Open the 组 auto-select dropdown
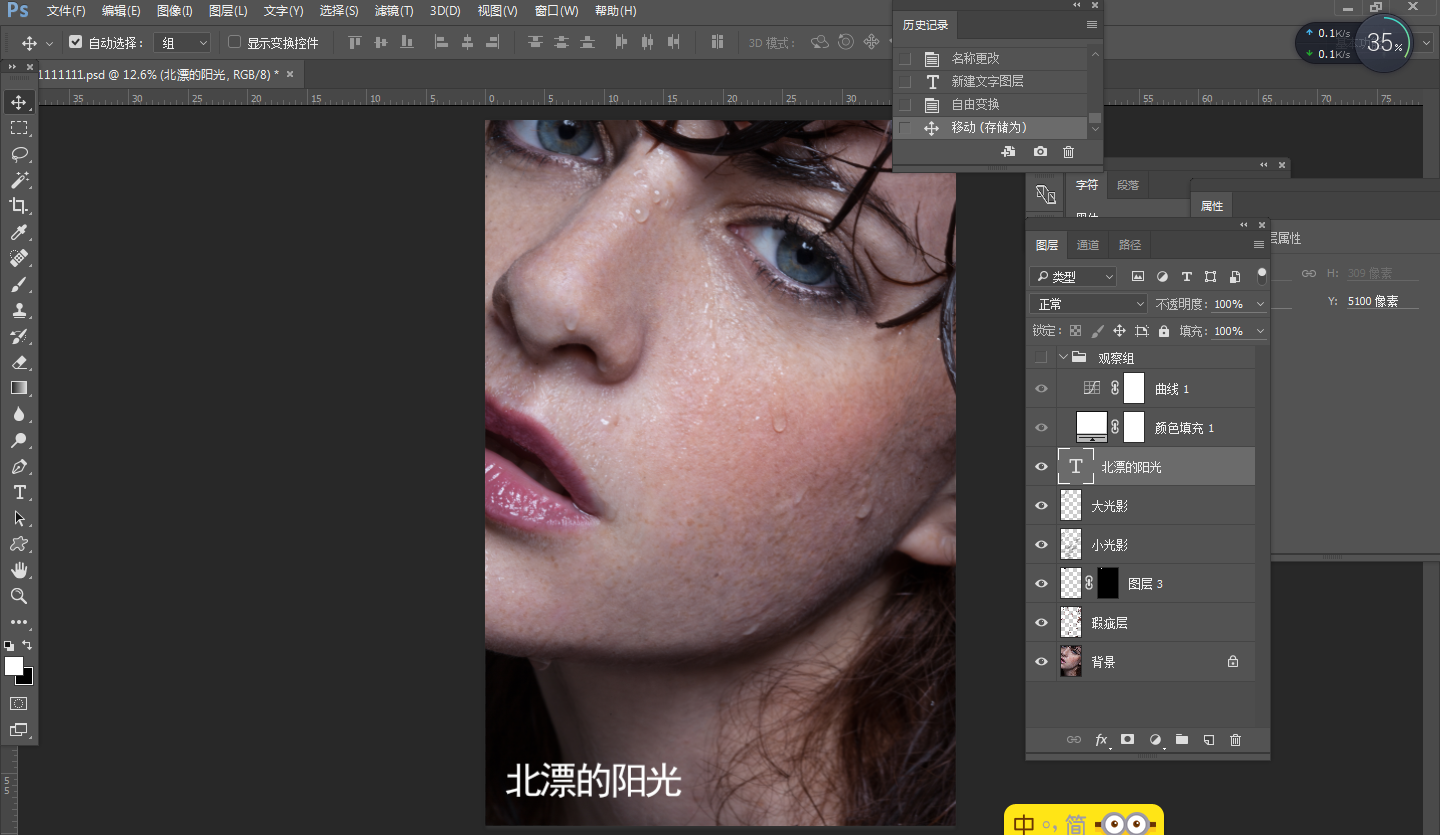1440x835 pixels. tap(182, 43)
